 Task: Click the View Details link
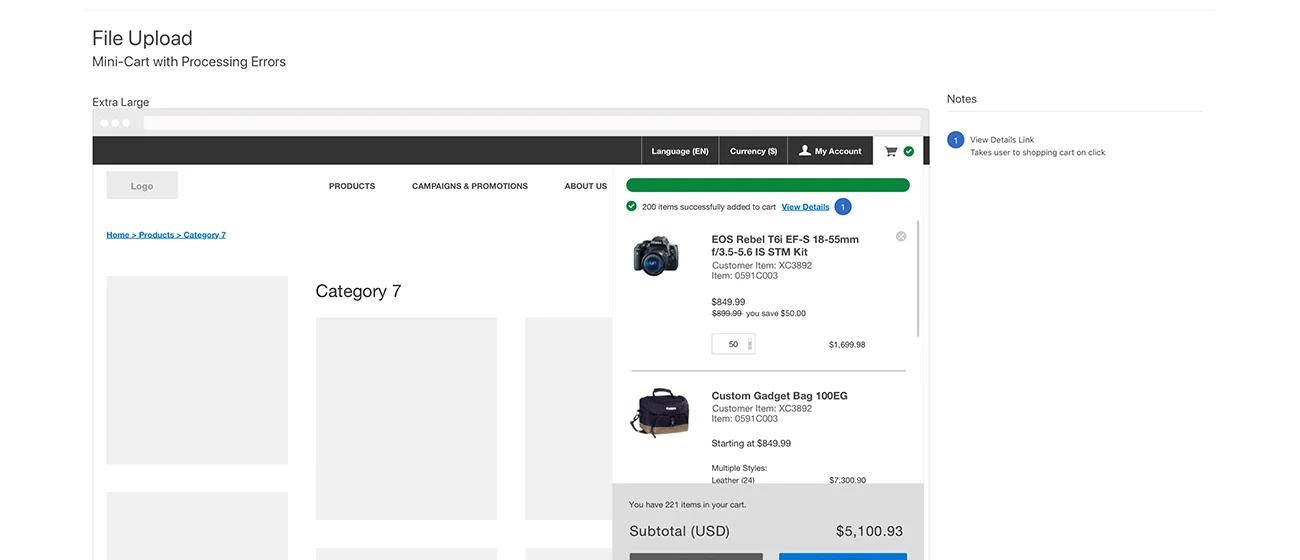click(x=806, y=207)
